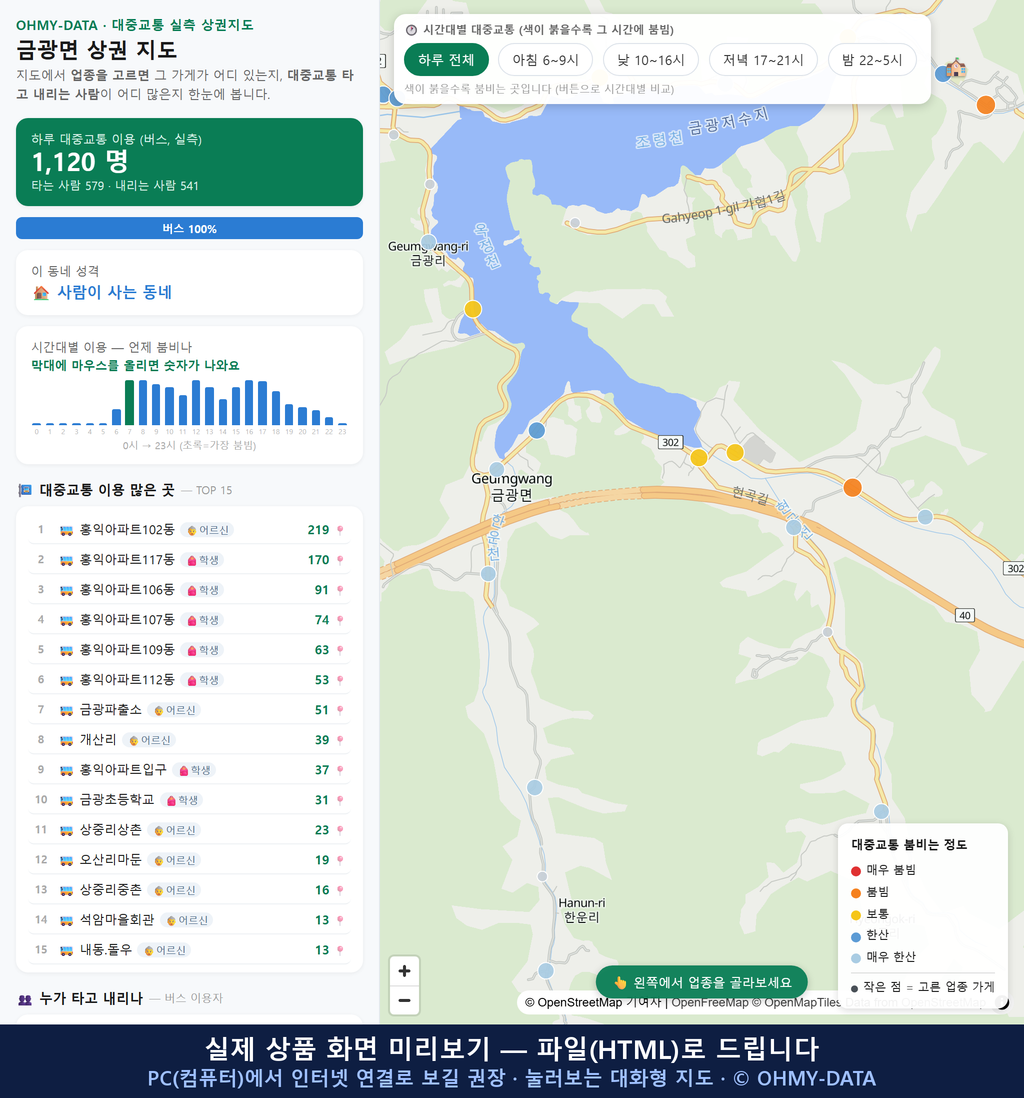The image size is (1024, 1098).
Task: Click the 학생 tag on 홍익아파트117동
Action: [203, 560]
